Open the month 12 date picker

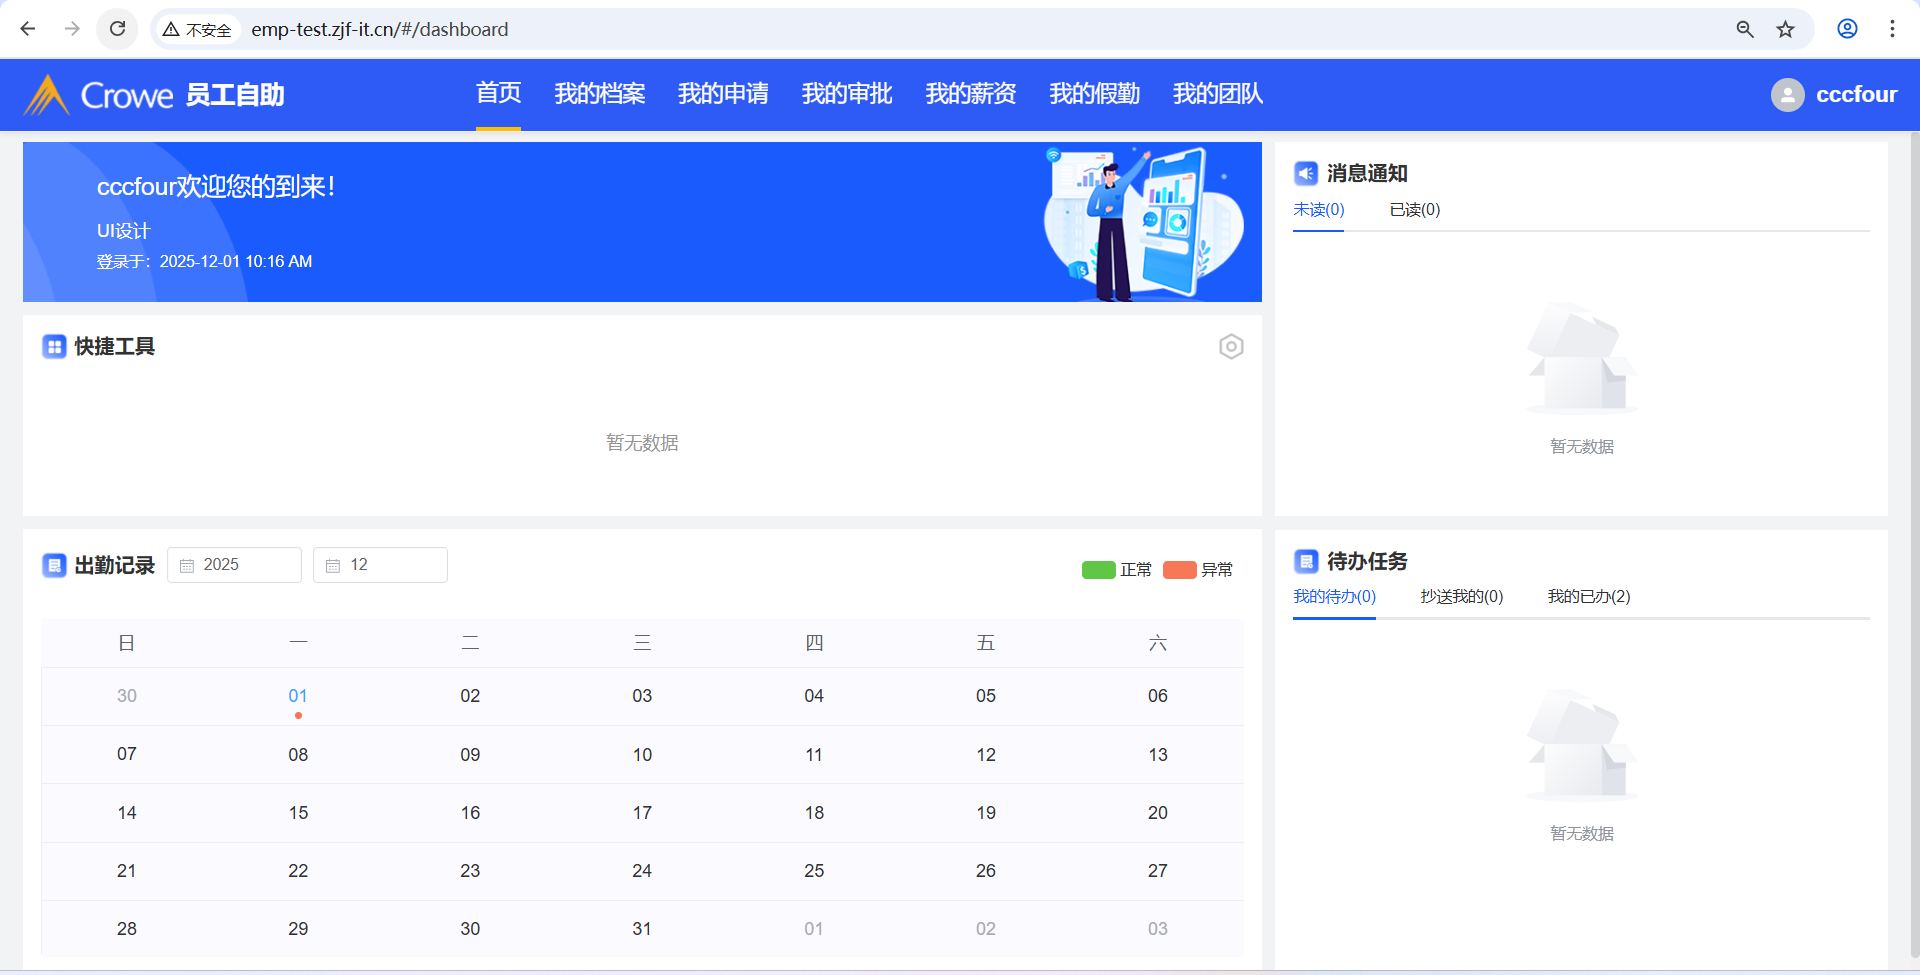click(x=380, y=565)
